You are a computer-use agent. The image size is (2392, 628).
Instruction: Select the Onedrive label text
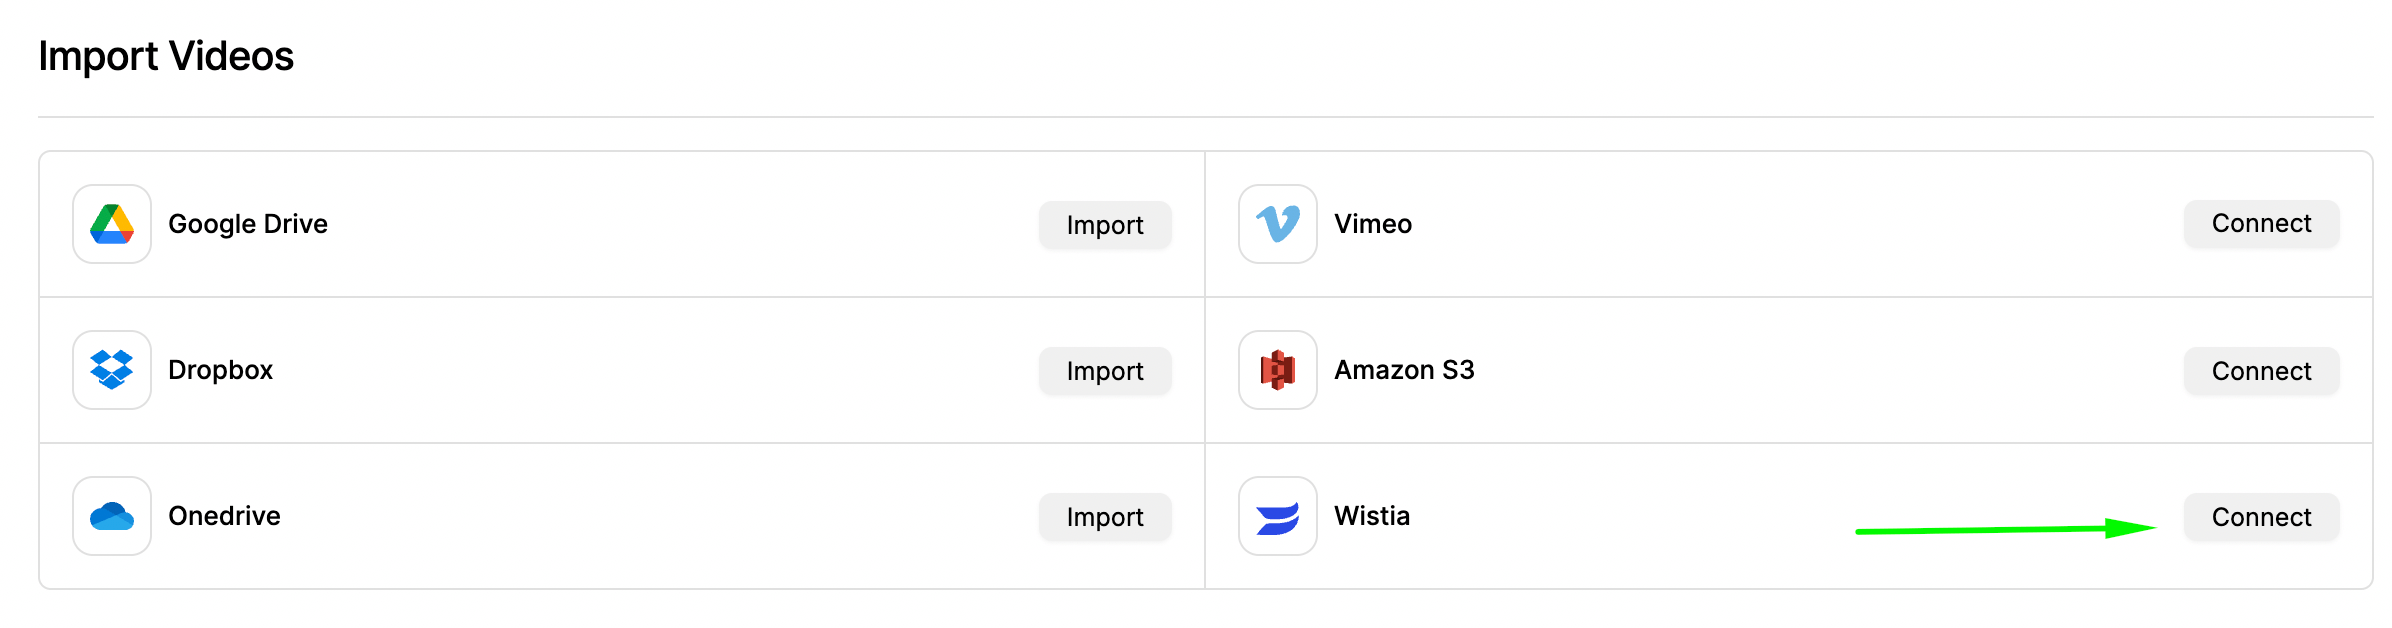(224, 516)
